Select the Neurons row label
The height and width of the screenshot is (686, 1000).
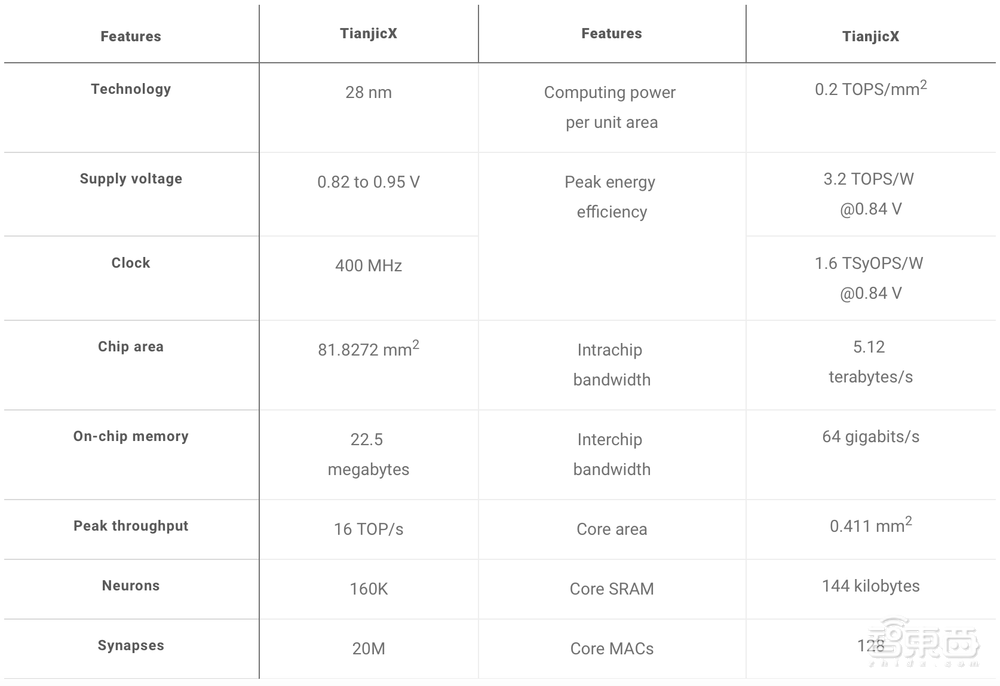pyautogui.click(x=131, y=586)
